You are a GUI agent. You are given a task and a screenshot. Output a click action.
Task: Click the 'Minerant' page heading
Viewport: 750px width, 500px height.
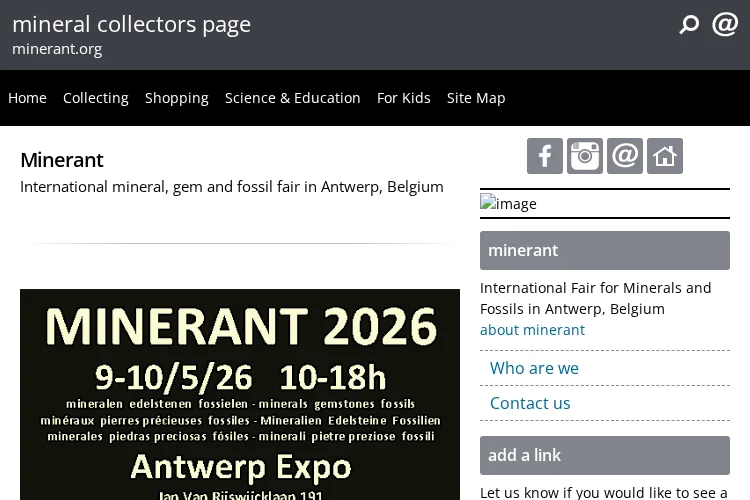pos(62,160)
